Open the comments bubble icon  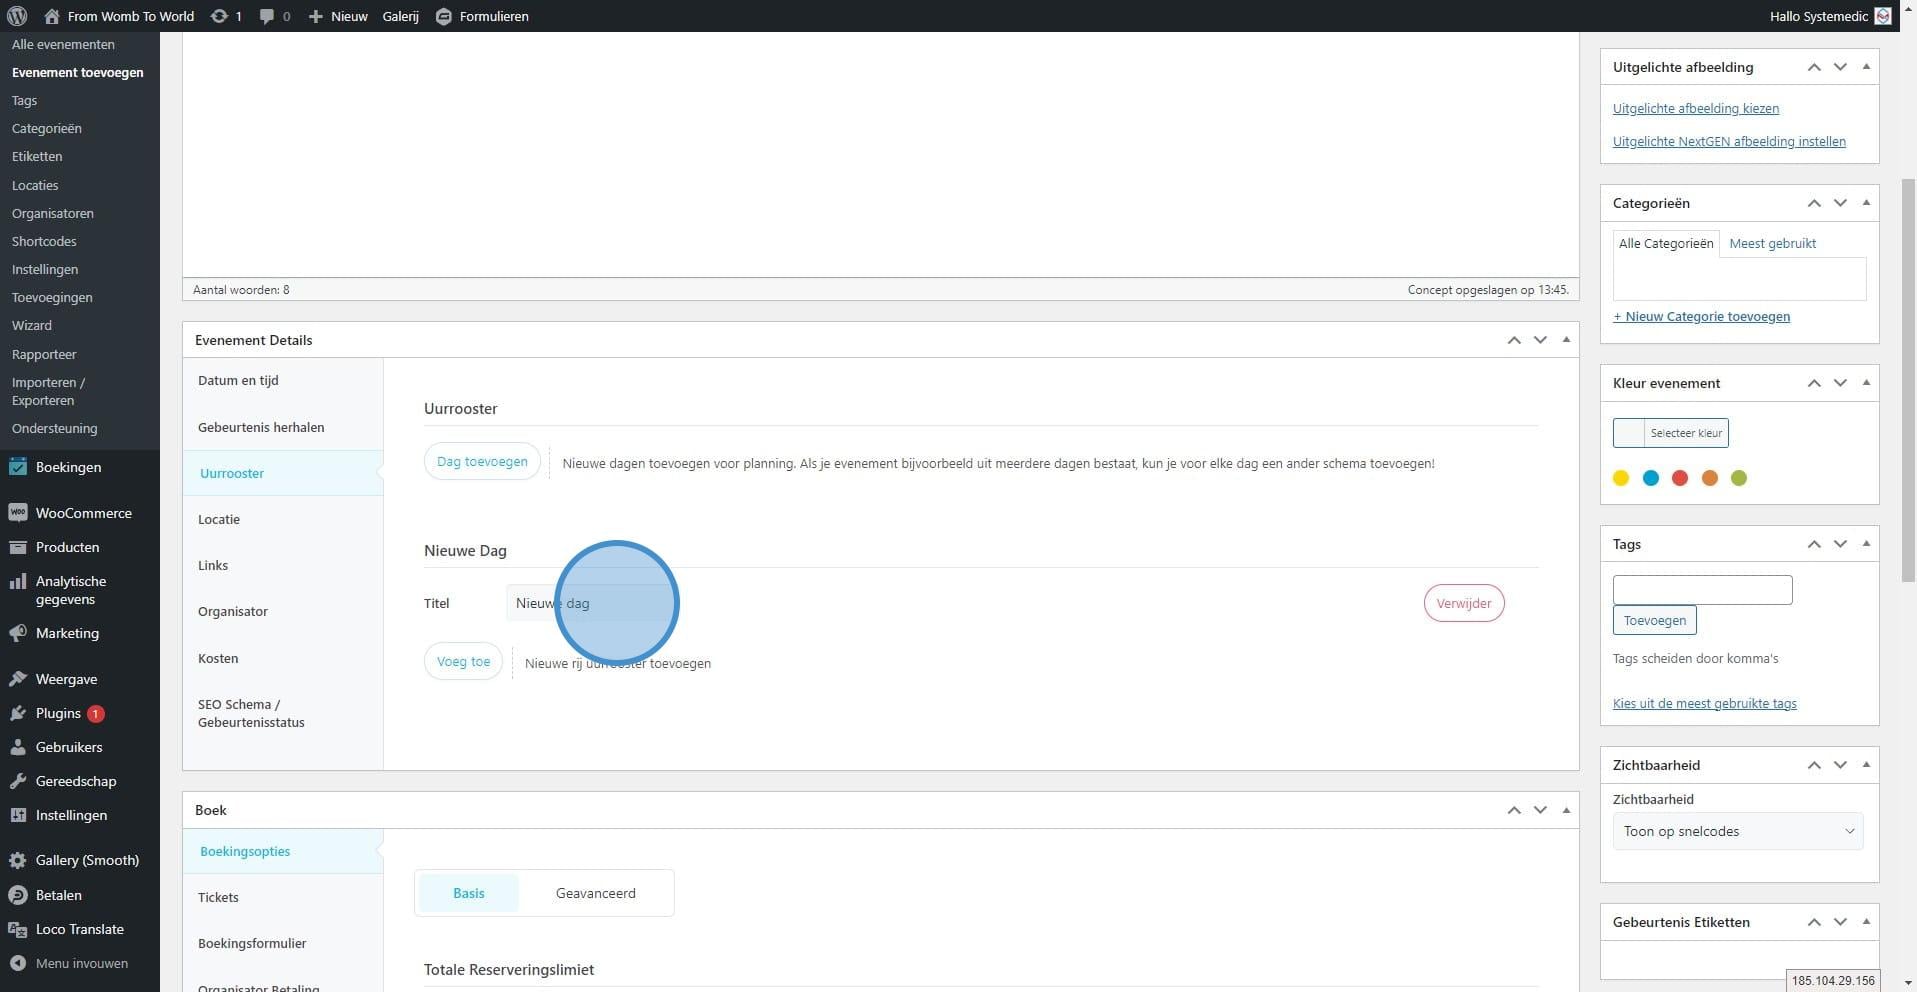pos(274,16)
